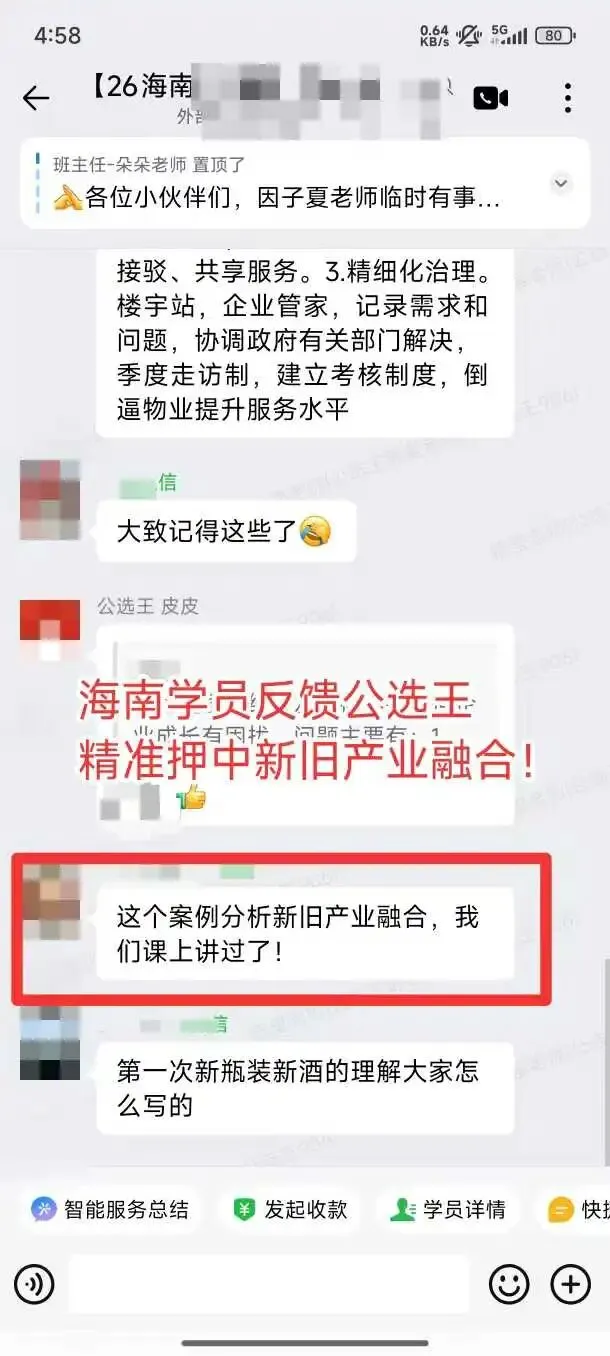This screenshot has width=610, height=1356.
Task: Open 学员详情 shortcut
Action: pyautogui.click(x=449, y=1209)
